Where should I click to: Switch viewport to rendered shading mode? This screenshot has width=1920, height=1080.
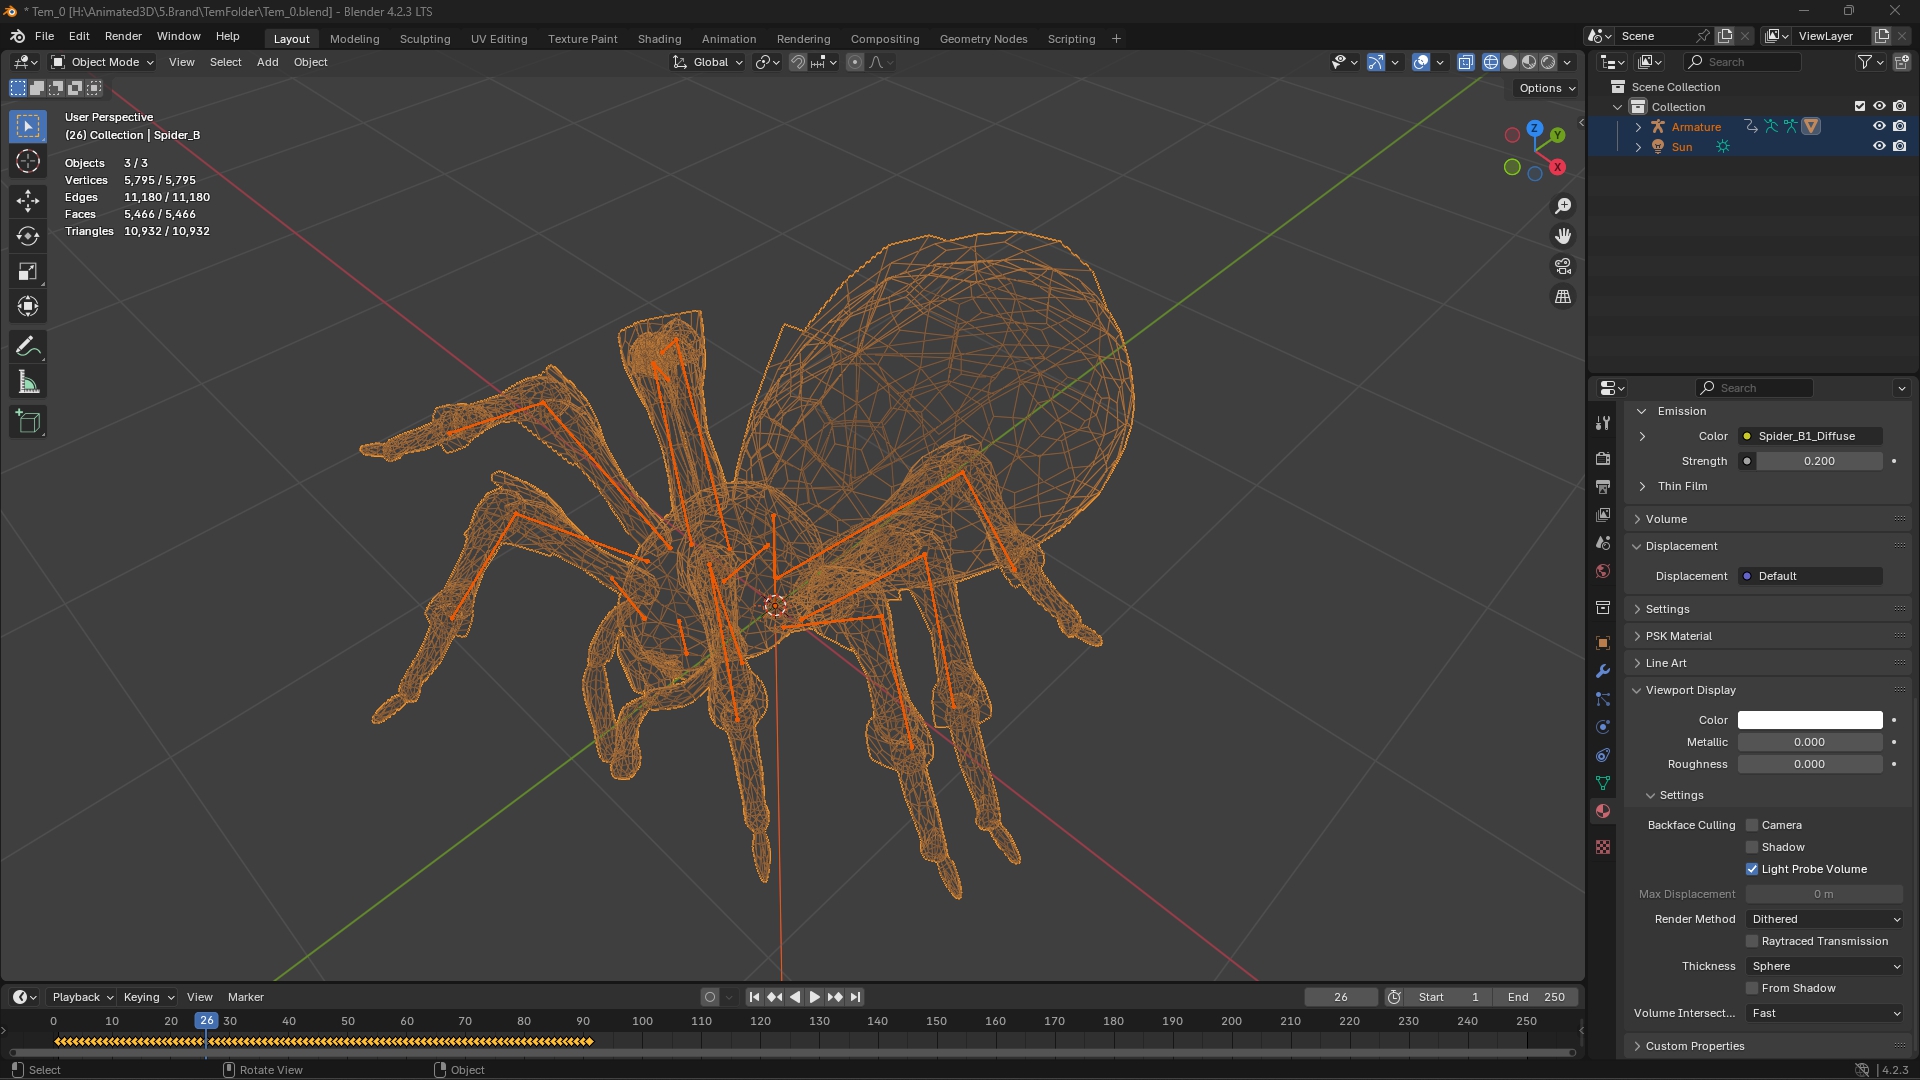1546,61
